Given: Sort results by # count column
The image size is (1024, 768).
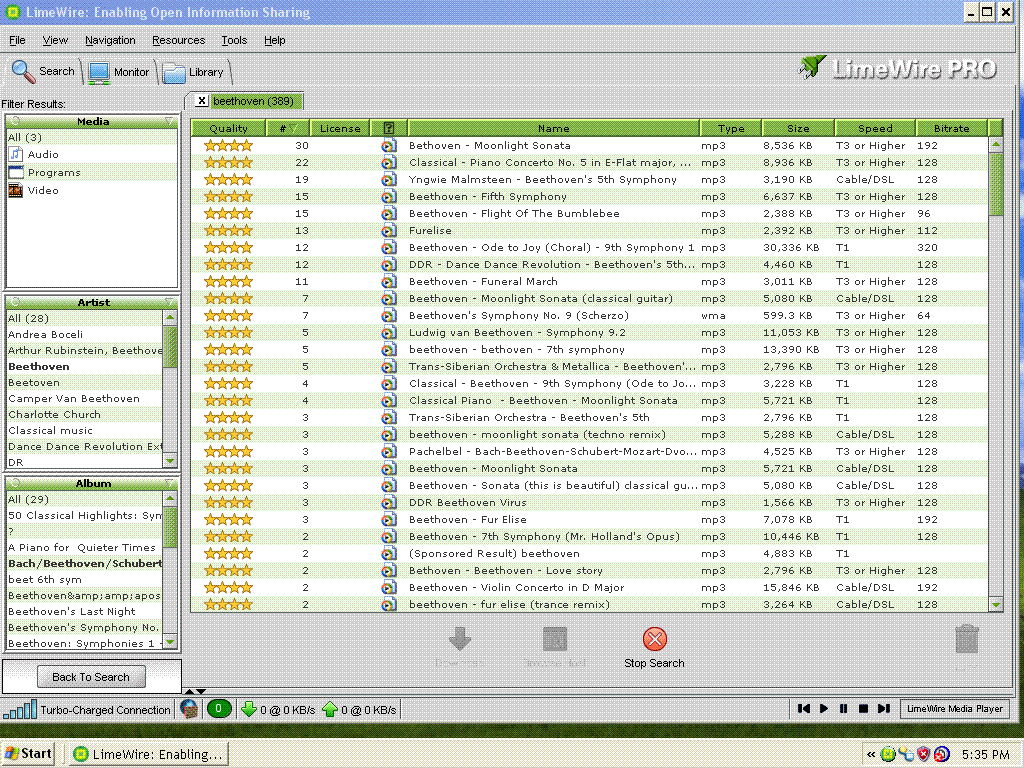Looking at the screenshot, I should (288, 128).
